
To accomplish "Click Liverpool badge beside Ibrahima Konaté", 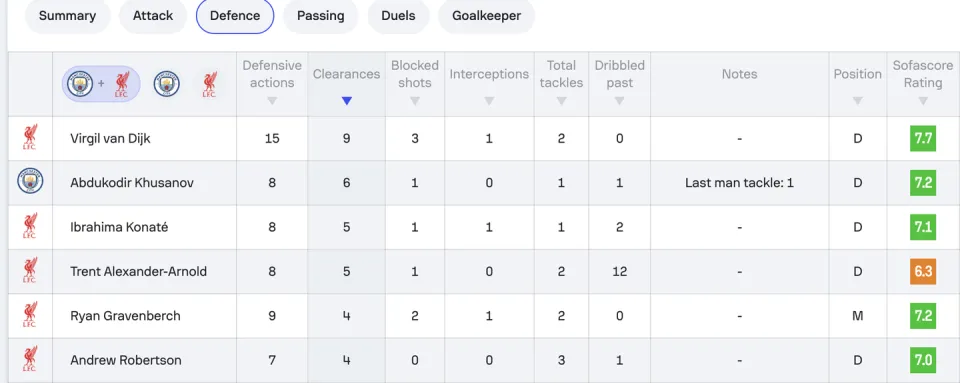I will (x=30, y=227).
